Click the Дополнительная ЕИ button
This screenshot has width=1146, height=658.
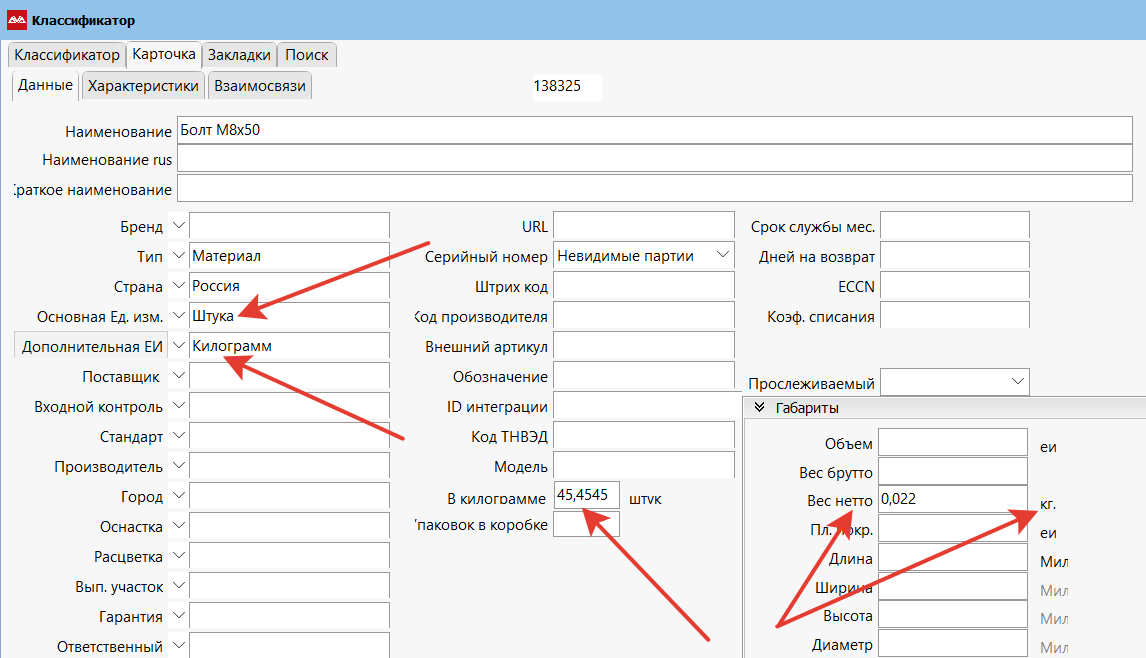[92, 346]
